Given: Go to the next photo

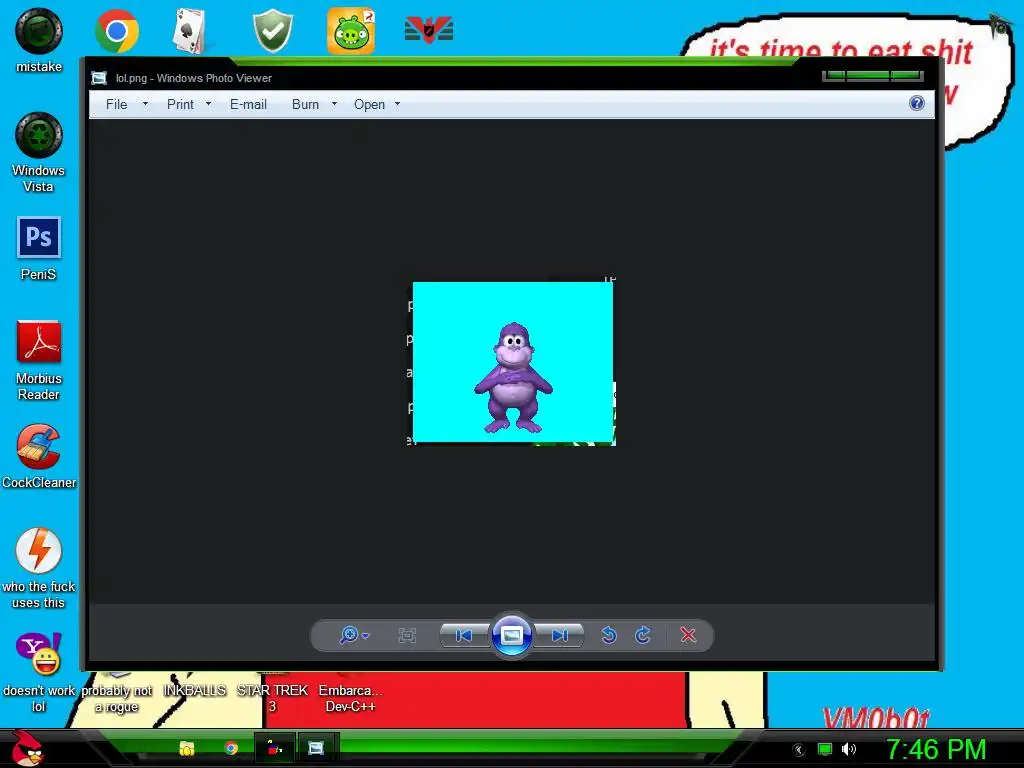Looking at the screenshot, I should [x=559, y=635].
